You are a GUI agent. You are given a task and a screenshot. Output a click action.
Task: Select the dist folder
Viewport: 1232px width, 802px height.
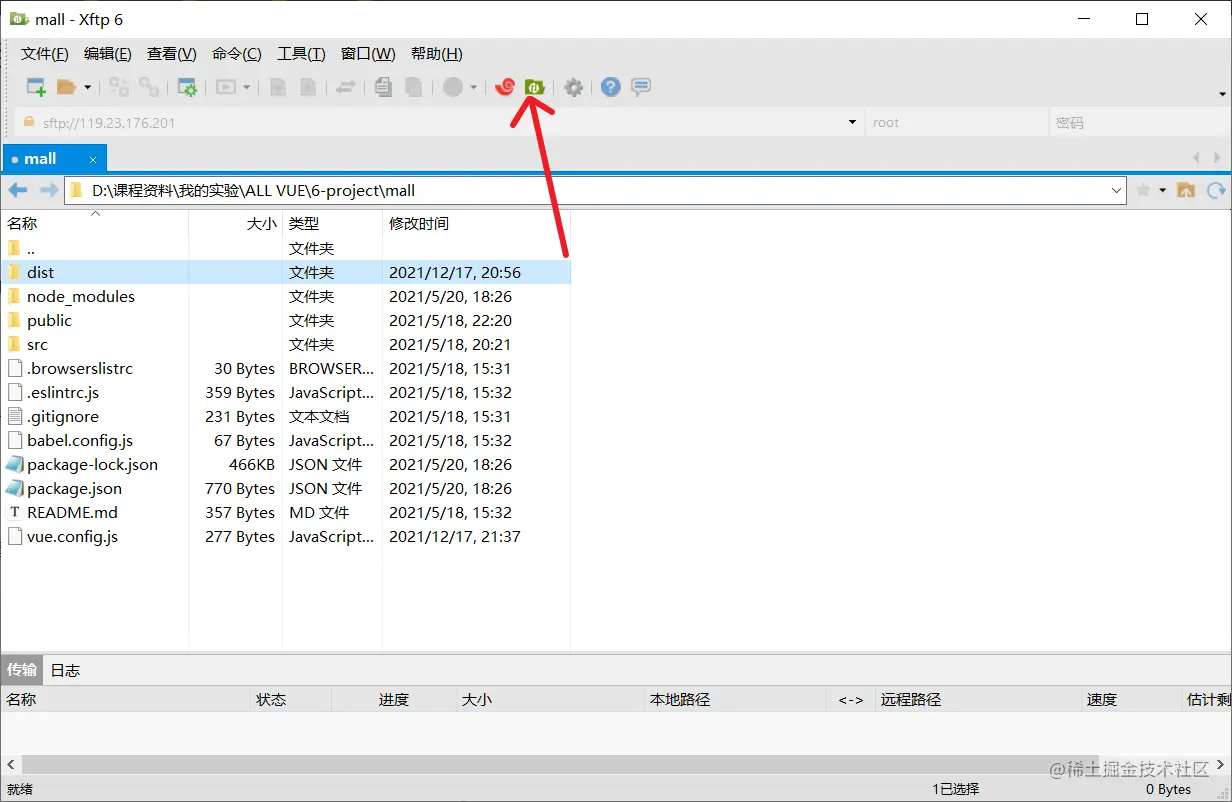click(x=285, y=272)
